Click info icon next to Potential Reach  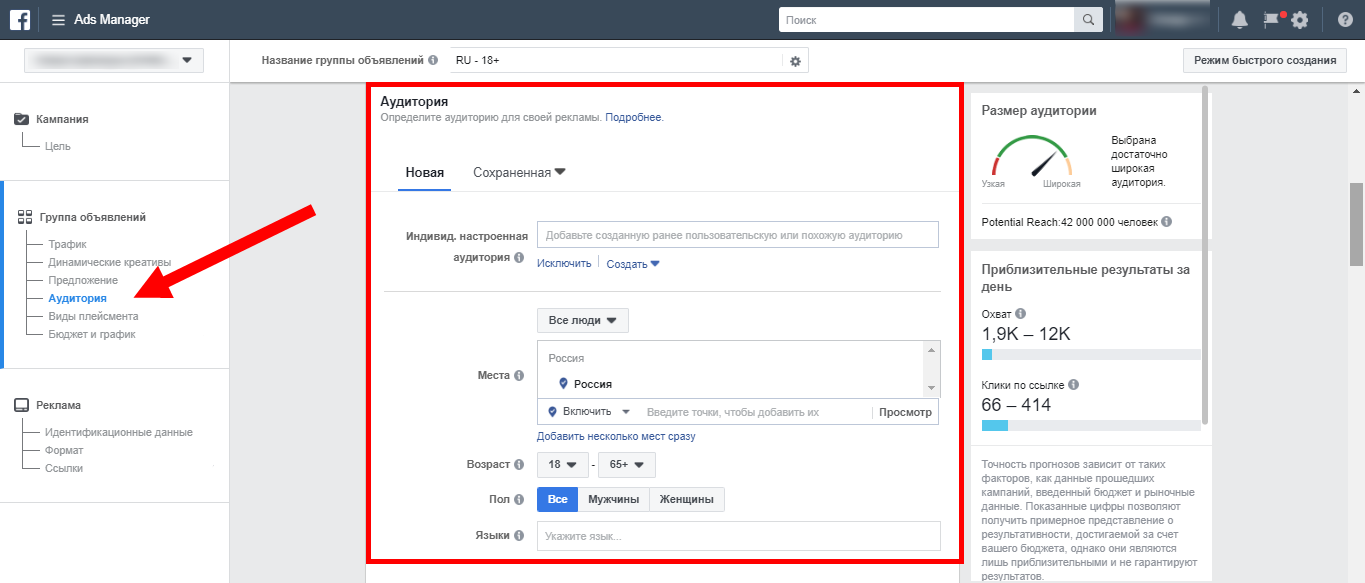coord(1167,221)
